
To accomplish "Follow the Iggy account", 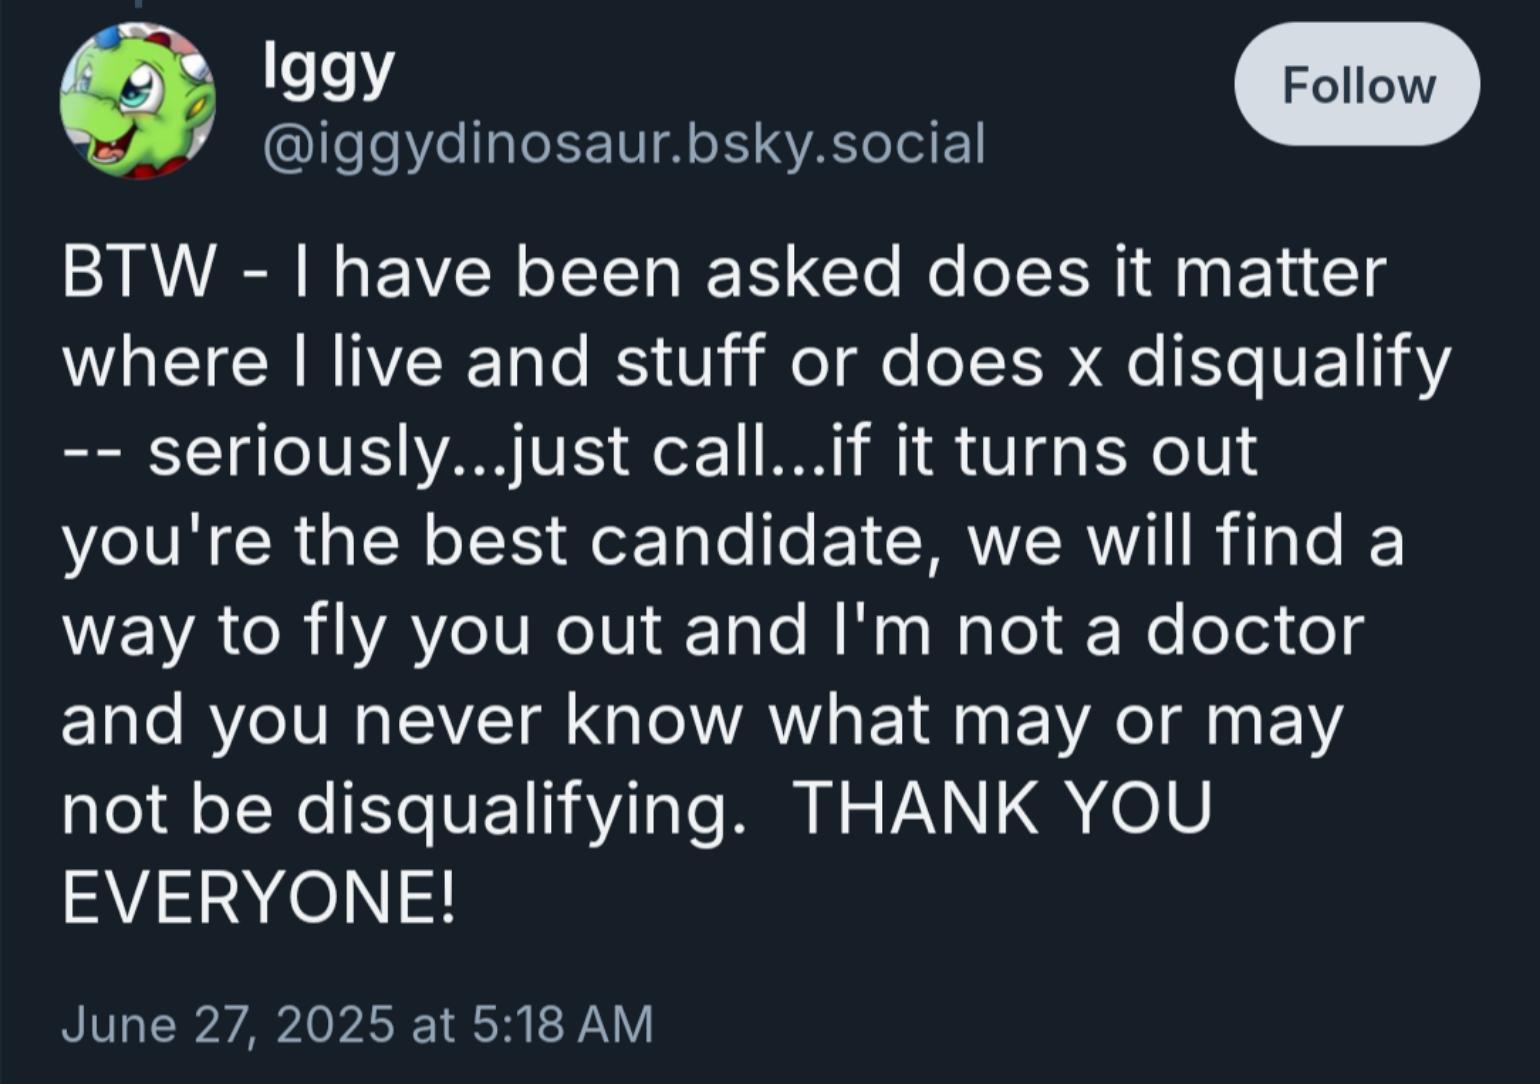I will click(1357, 85).
